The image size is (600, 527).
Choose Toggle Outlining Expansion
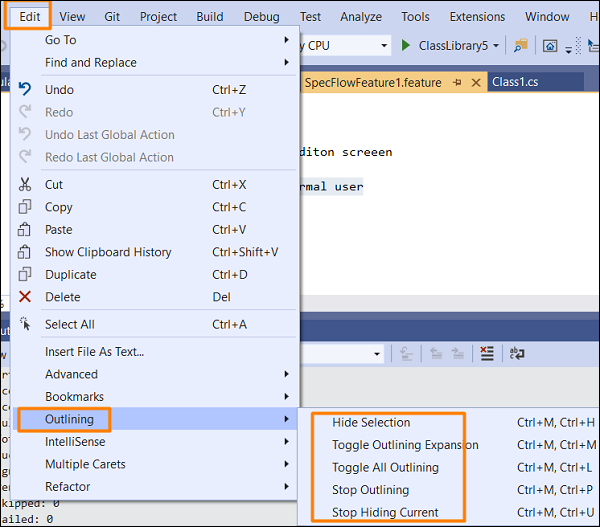448,445
